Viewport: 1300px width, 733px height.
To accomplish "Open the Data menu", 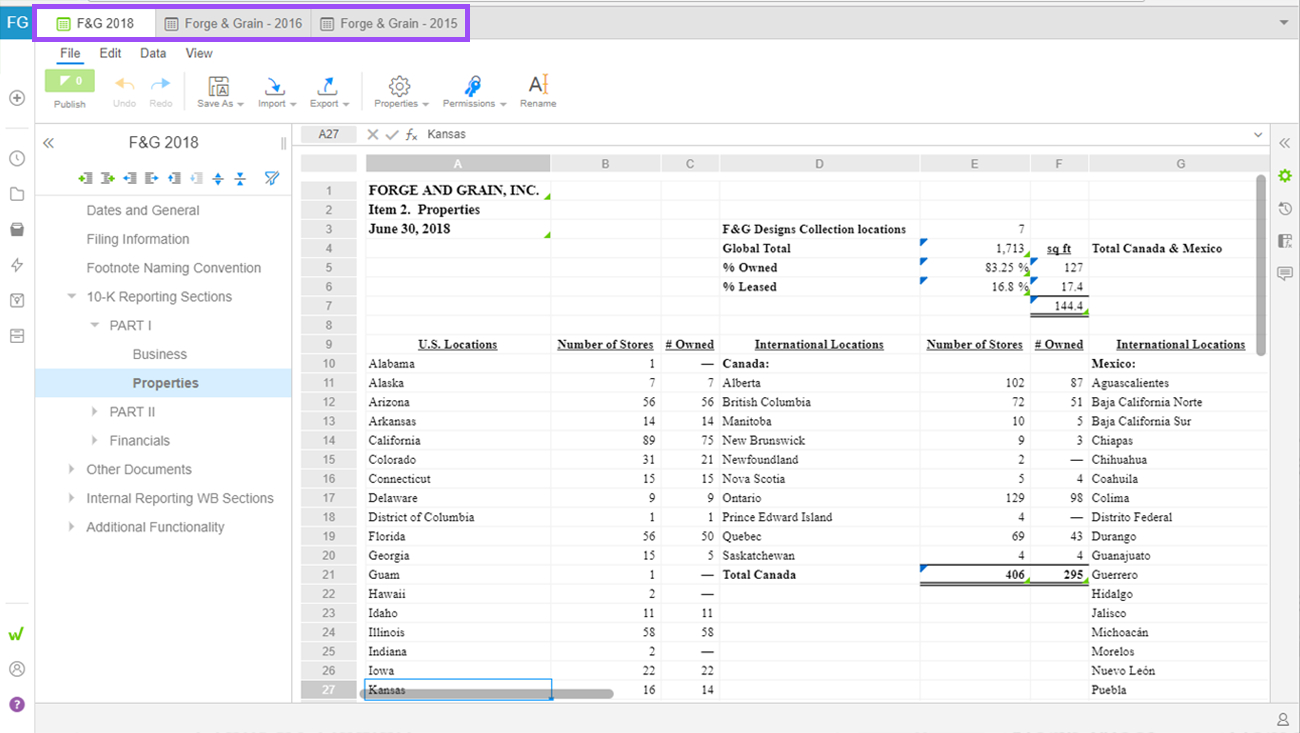I will [153, 53].
